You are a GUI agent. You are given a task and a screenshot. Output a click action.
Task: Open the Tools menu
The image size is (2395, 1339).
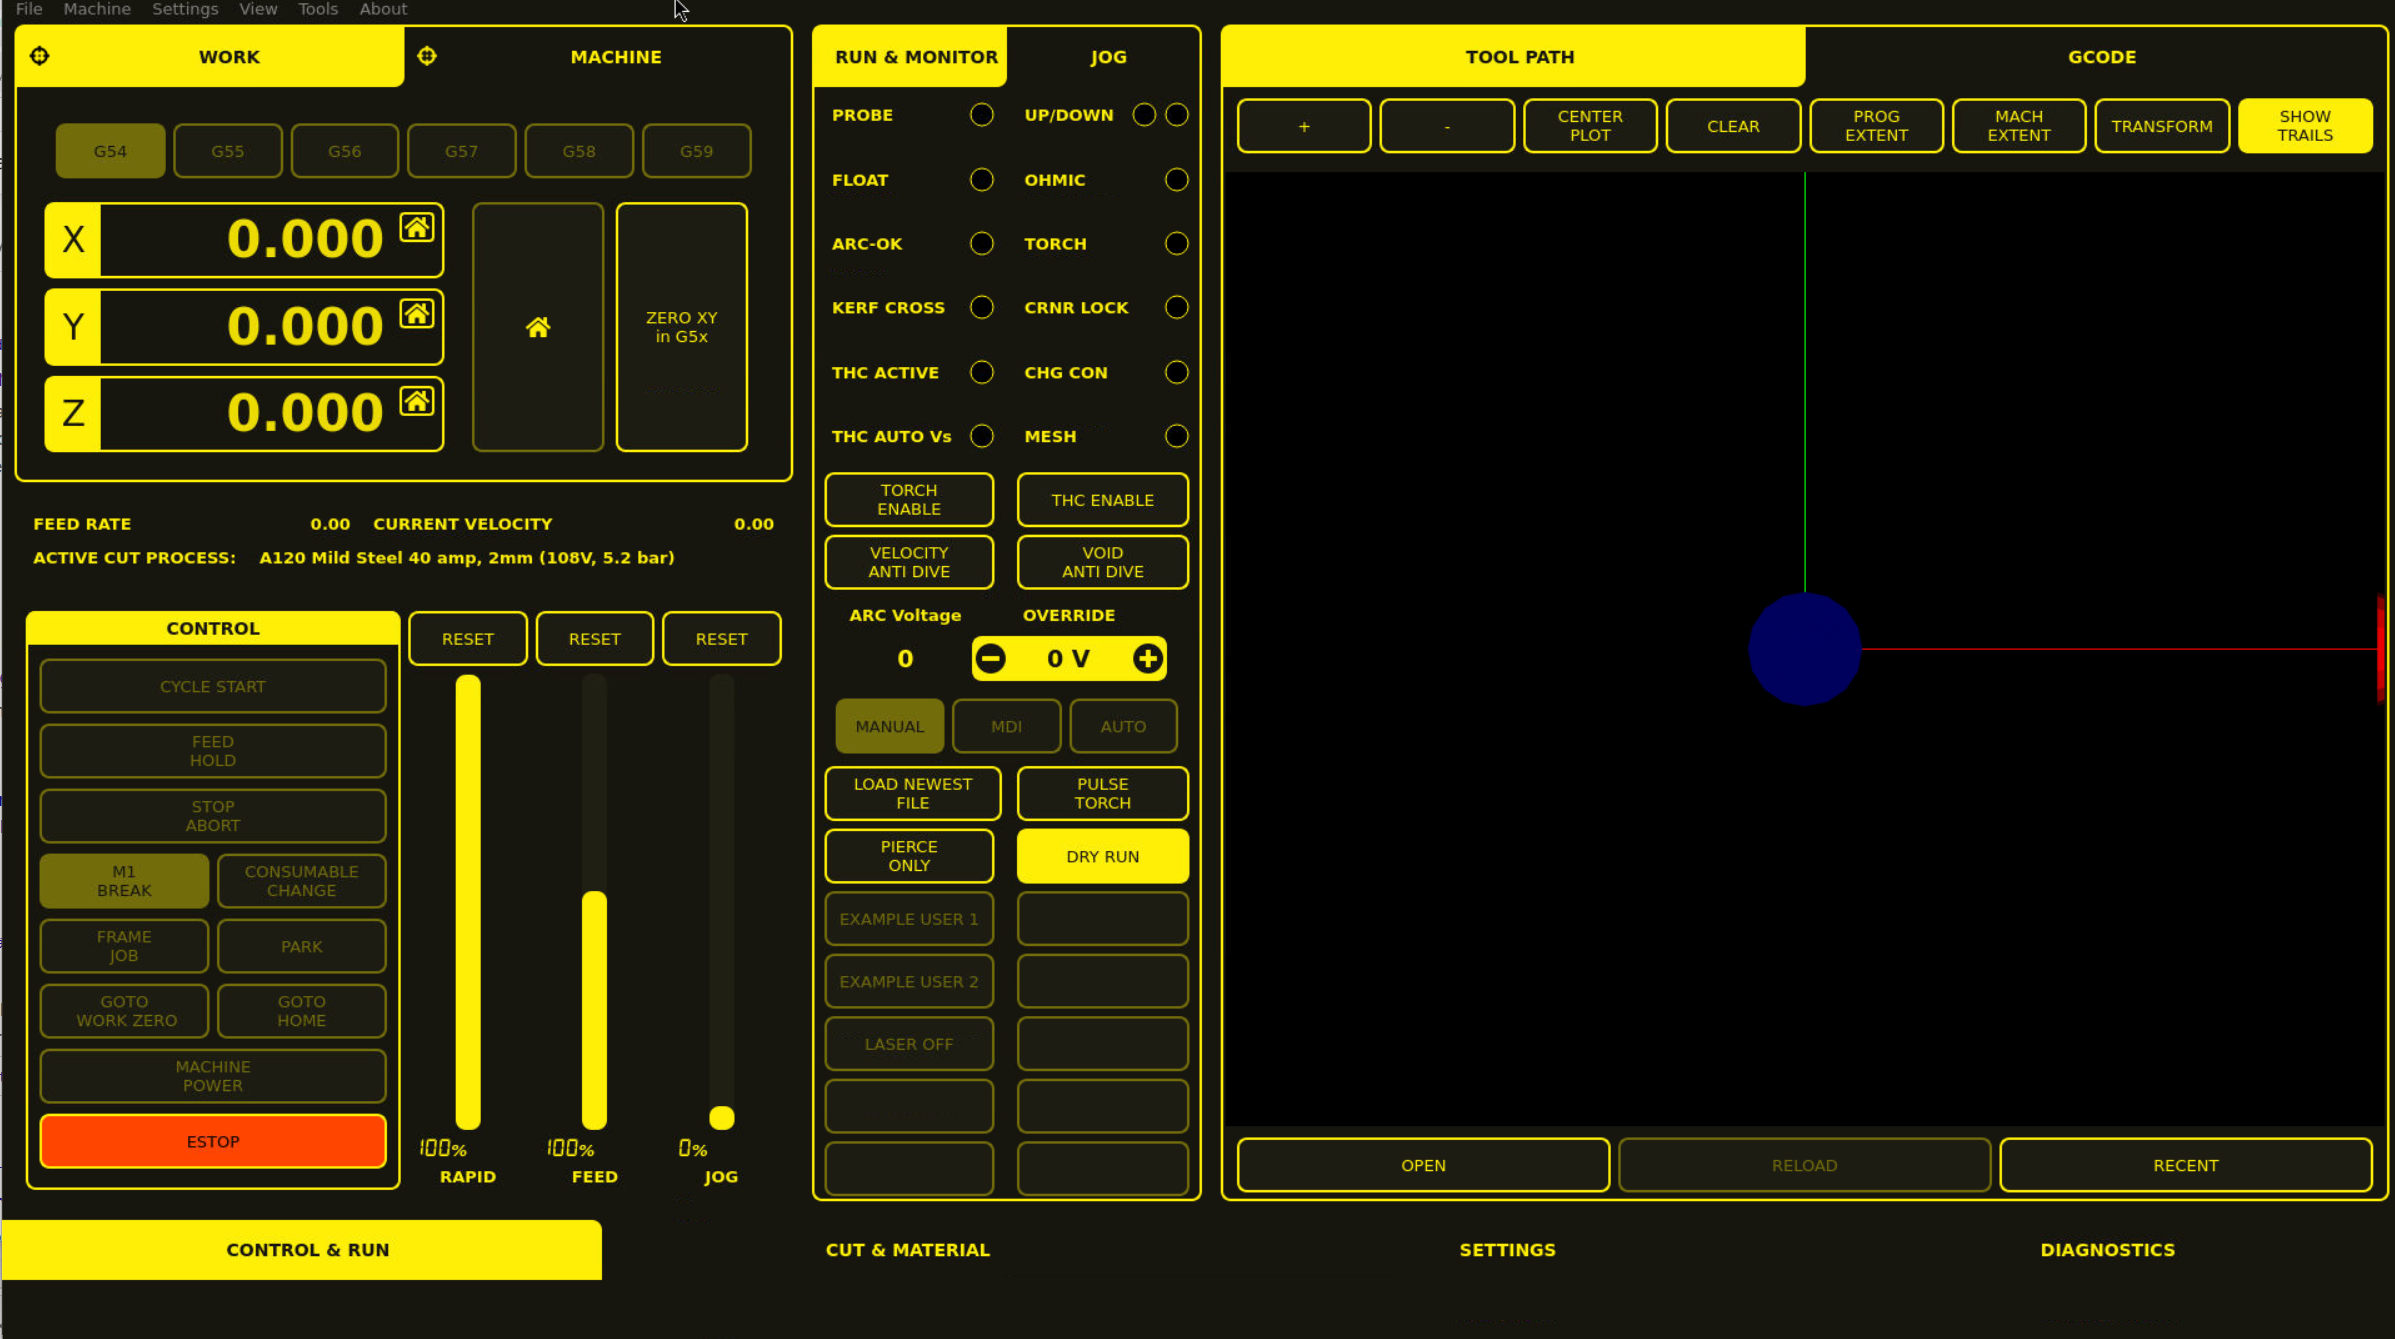click(x=318, y=9)
